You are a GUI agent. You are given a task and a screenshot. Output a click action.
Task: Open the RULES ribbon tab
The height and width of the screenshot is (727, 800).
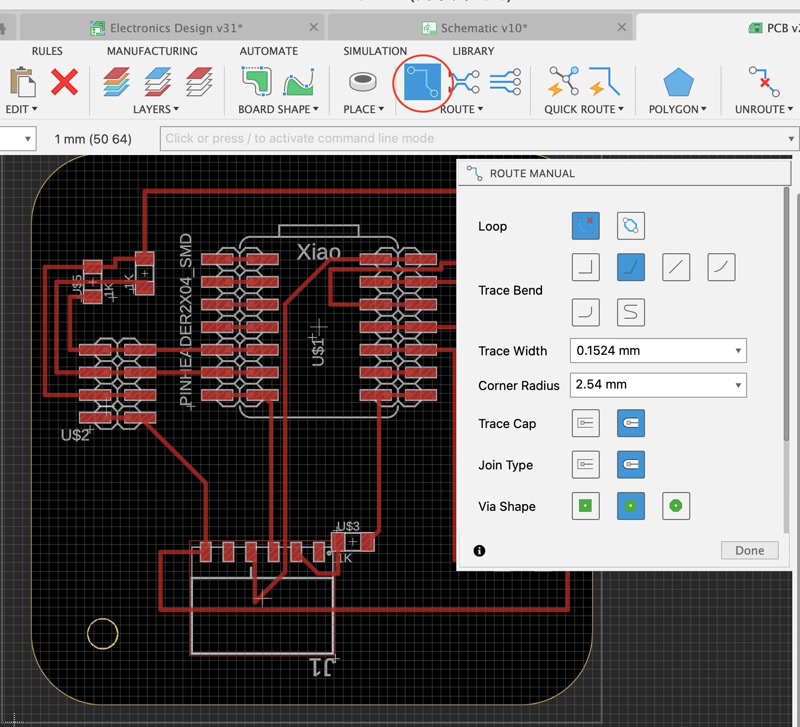click(47, 51)
